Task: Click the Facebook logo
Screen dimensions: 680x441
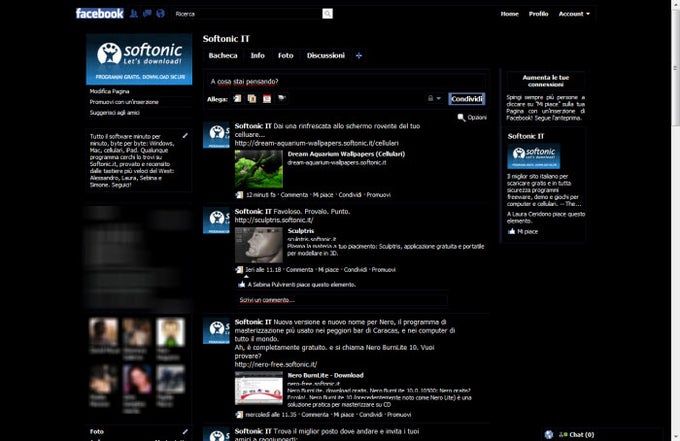Action: pyautogui.click(x=100, y=13)
